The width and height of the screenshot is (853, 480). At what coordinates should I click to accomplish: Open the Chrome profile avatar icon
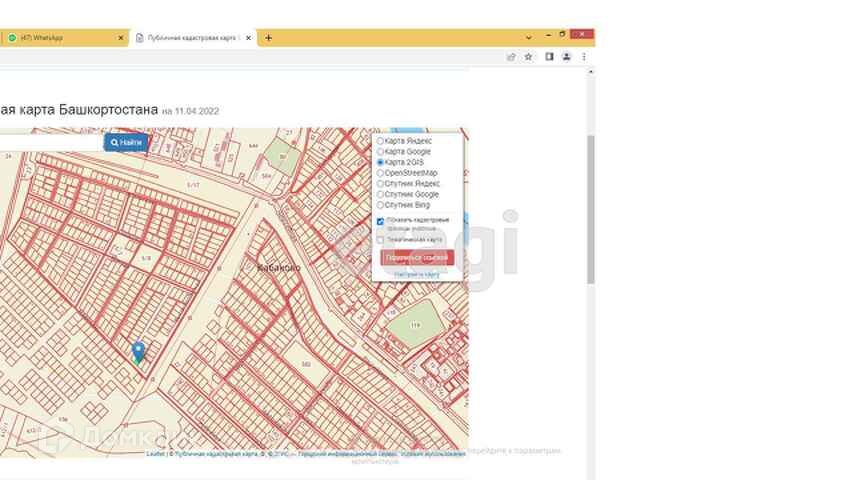pos(566,57)
